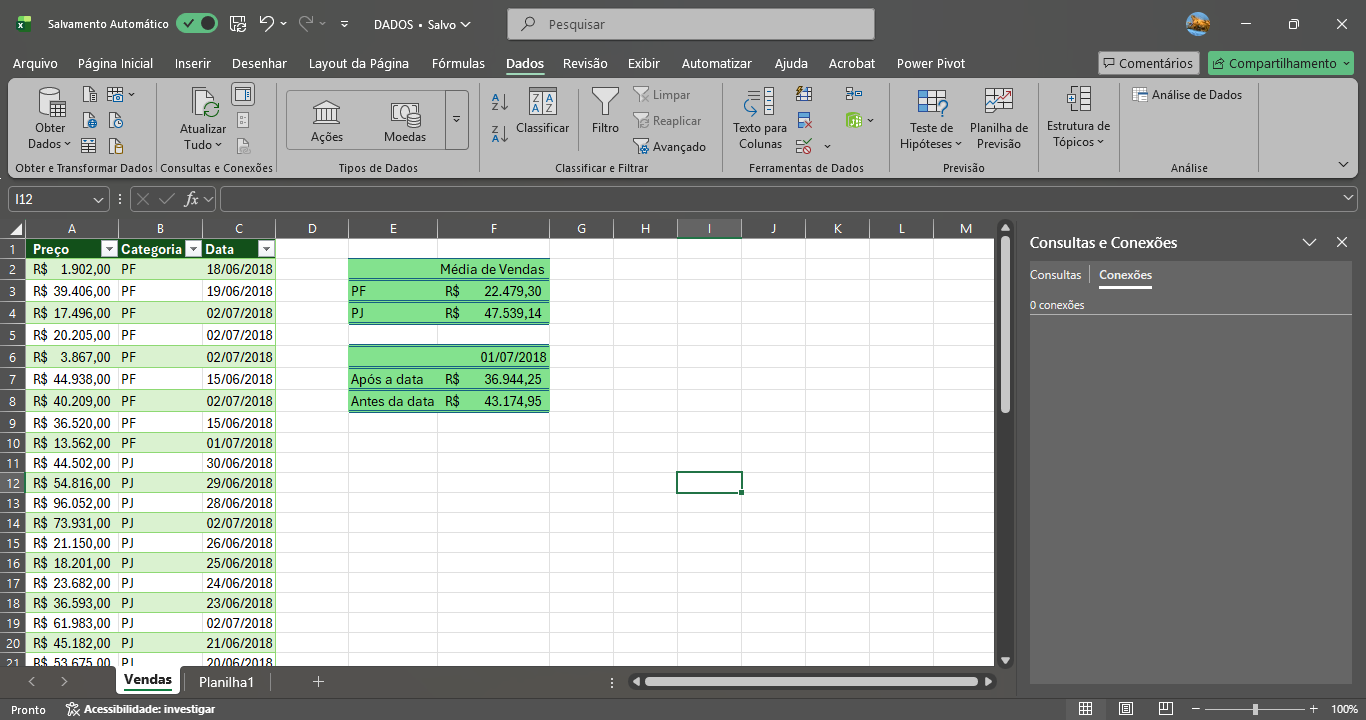Click the Remove Duplicates icon
The image size is (1366, 720).
804,120
